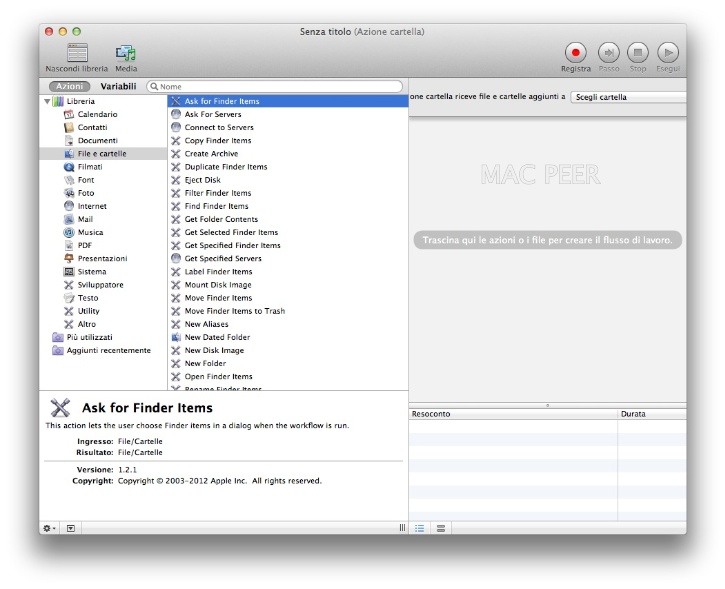This screenshot has width=725, height=589.
Task: Select the Get Folder Contents action
Action: pyautogui.click(x=288, y=219)
